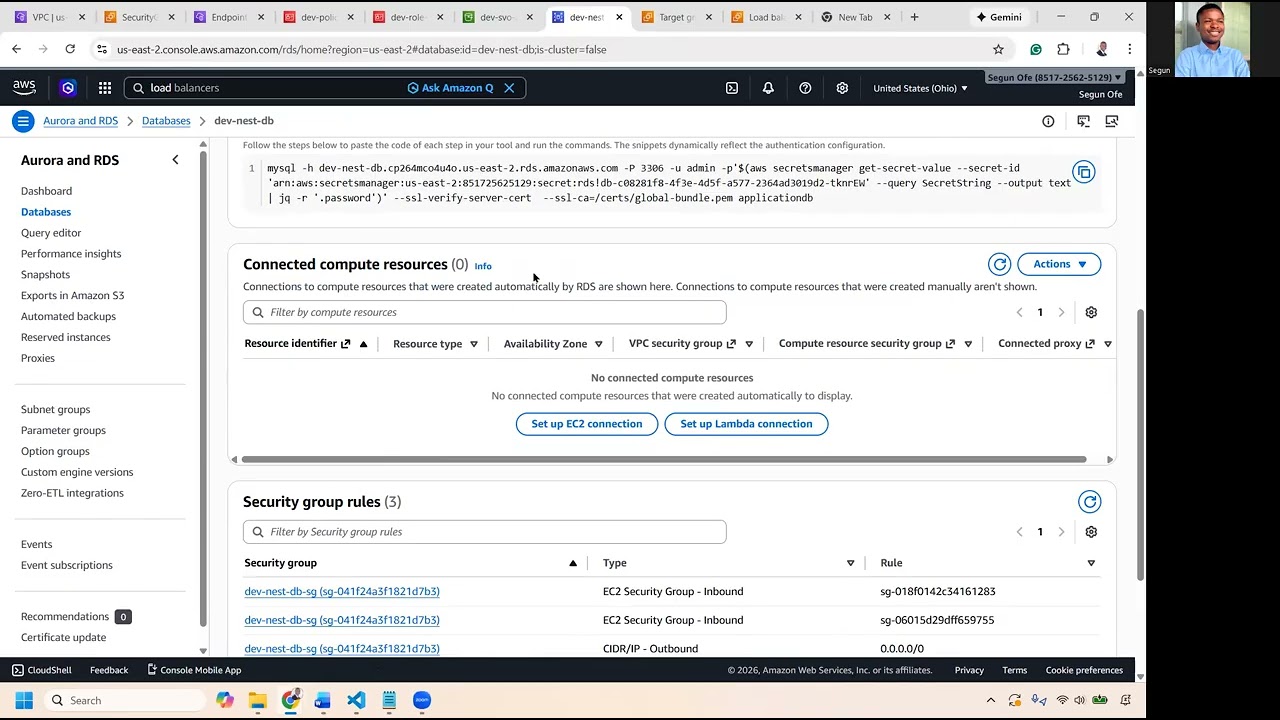Image resolution: width=1280 pixels, height=720 pixels.
Task: Open File Explorer from taskbar
Action: [x=257, y=700]
